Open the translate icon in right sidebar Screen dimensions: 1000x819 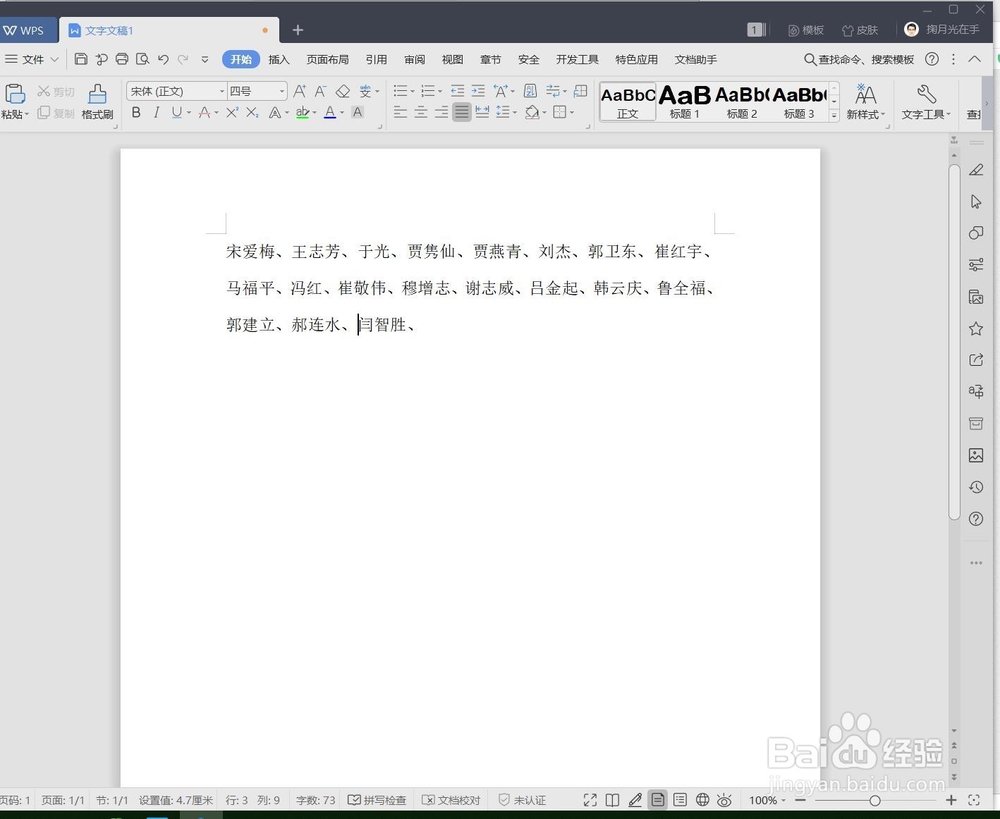tap(976, 391)
